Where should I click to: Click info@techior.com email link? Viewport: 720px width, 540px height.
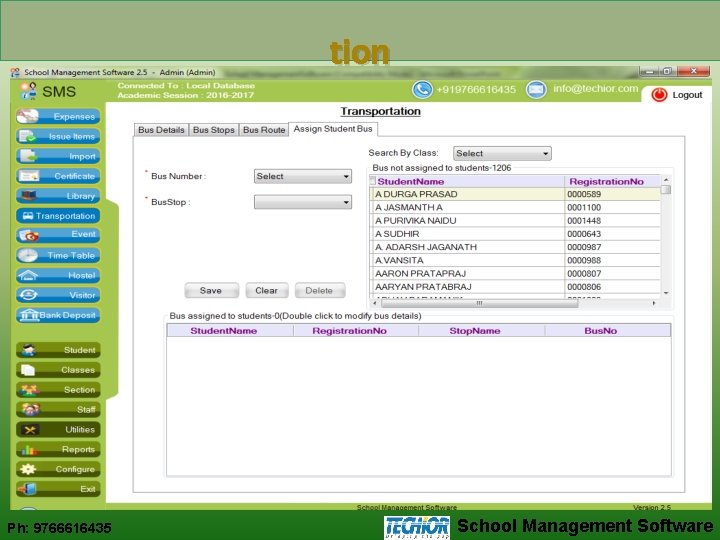click(x=596, y=88)
